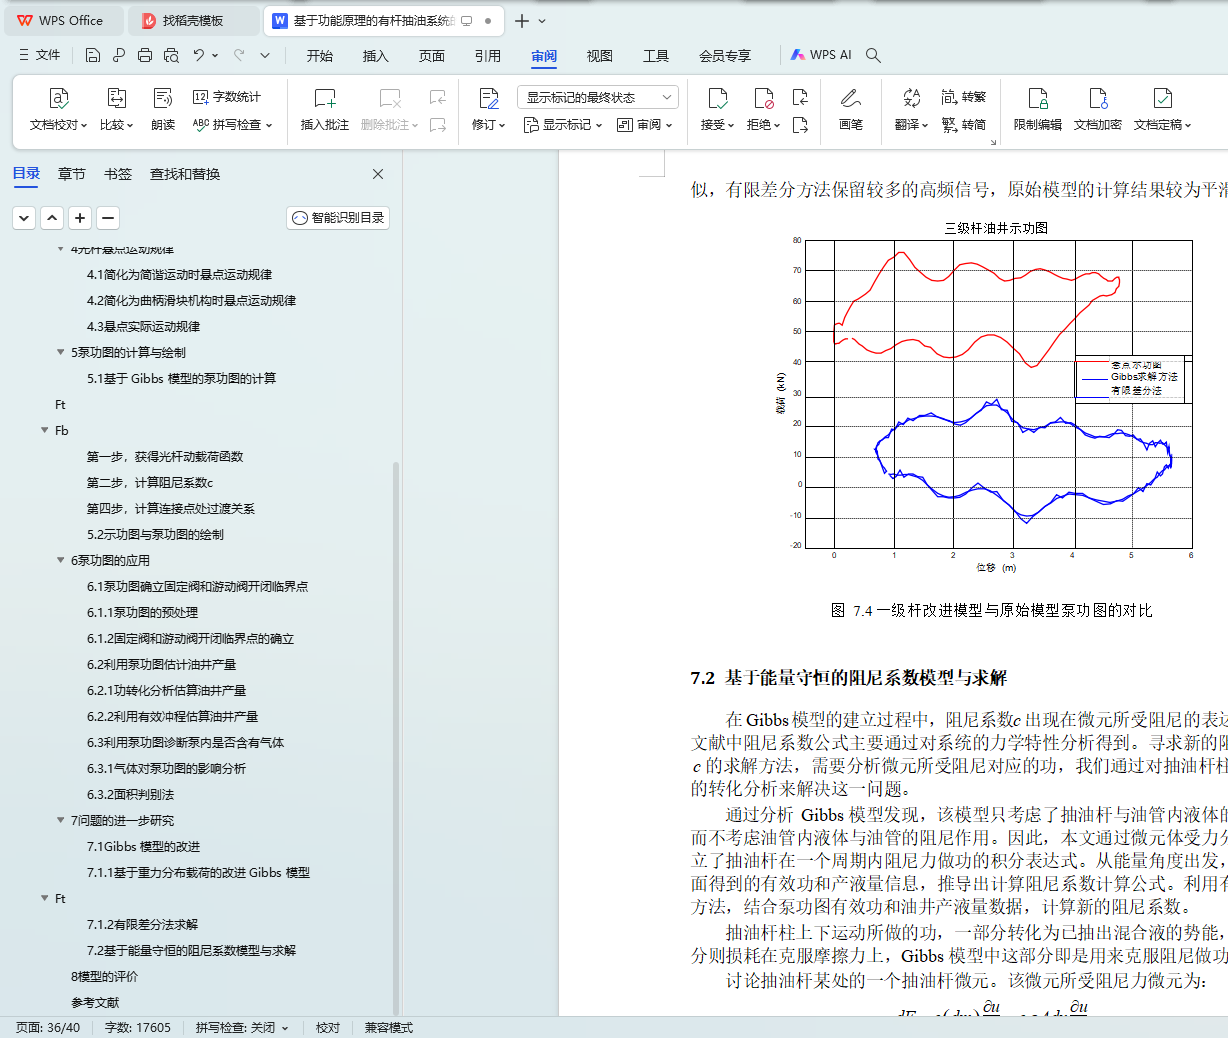Image resolution: width=1228 pixels, height=1038 pixels.
Task: Click the document proofreading icon
Action: coord(59,98)
